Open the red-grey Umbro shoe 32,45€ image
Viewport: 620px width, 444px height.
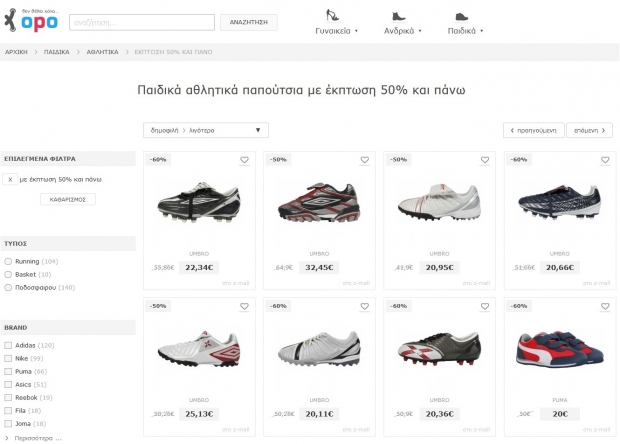pos(319,202)
